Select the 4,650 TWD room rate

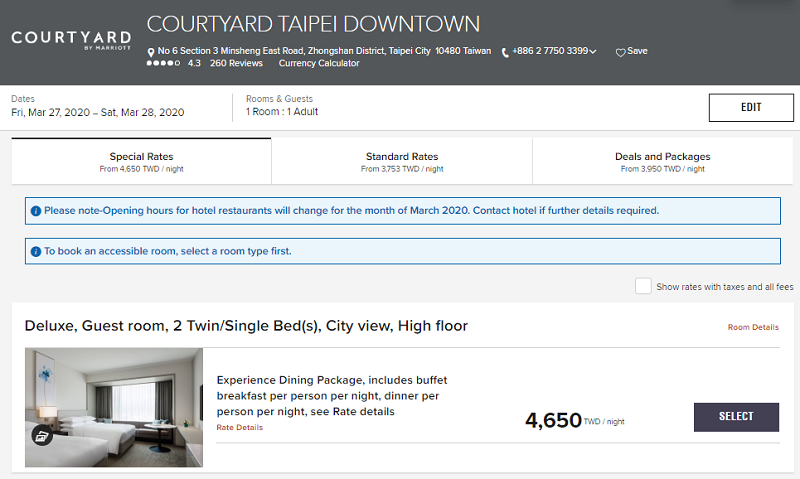coord(736,417)
